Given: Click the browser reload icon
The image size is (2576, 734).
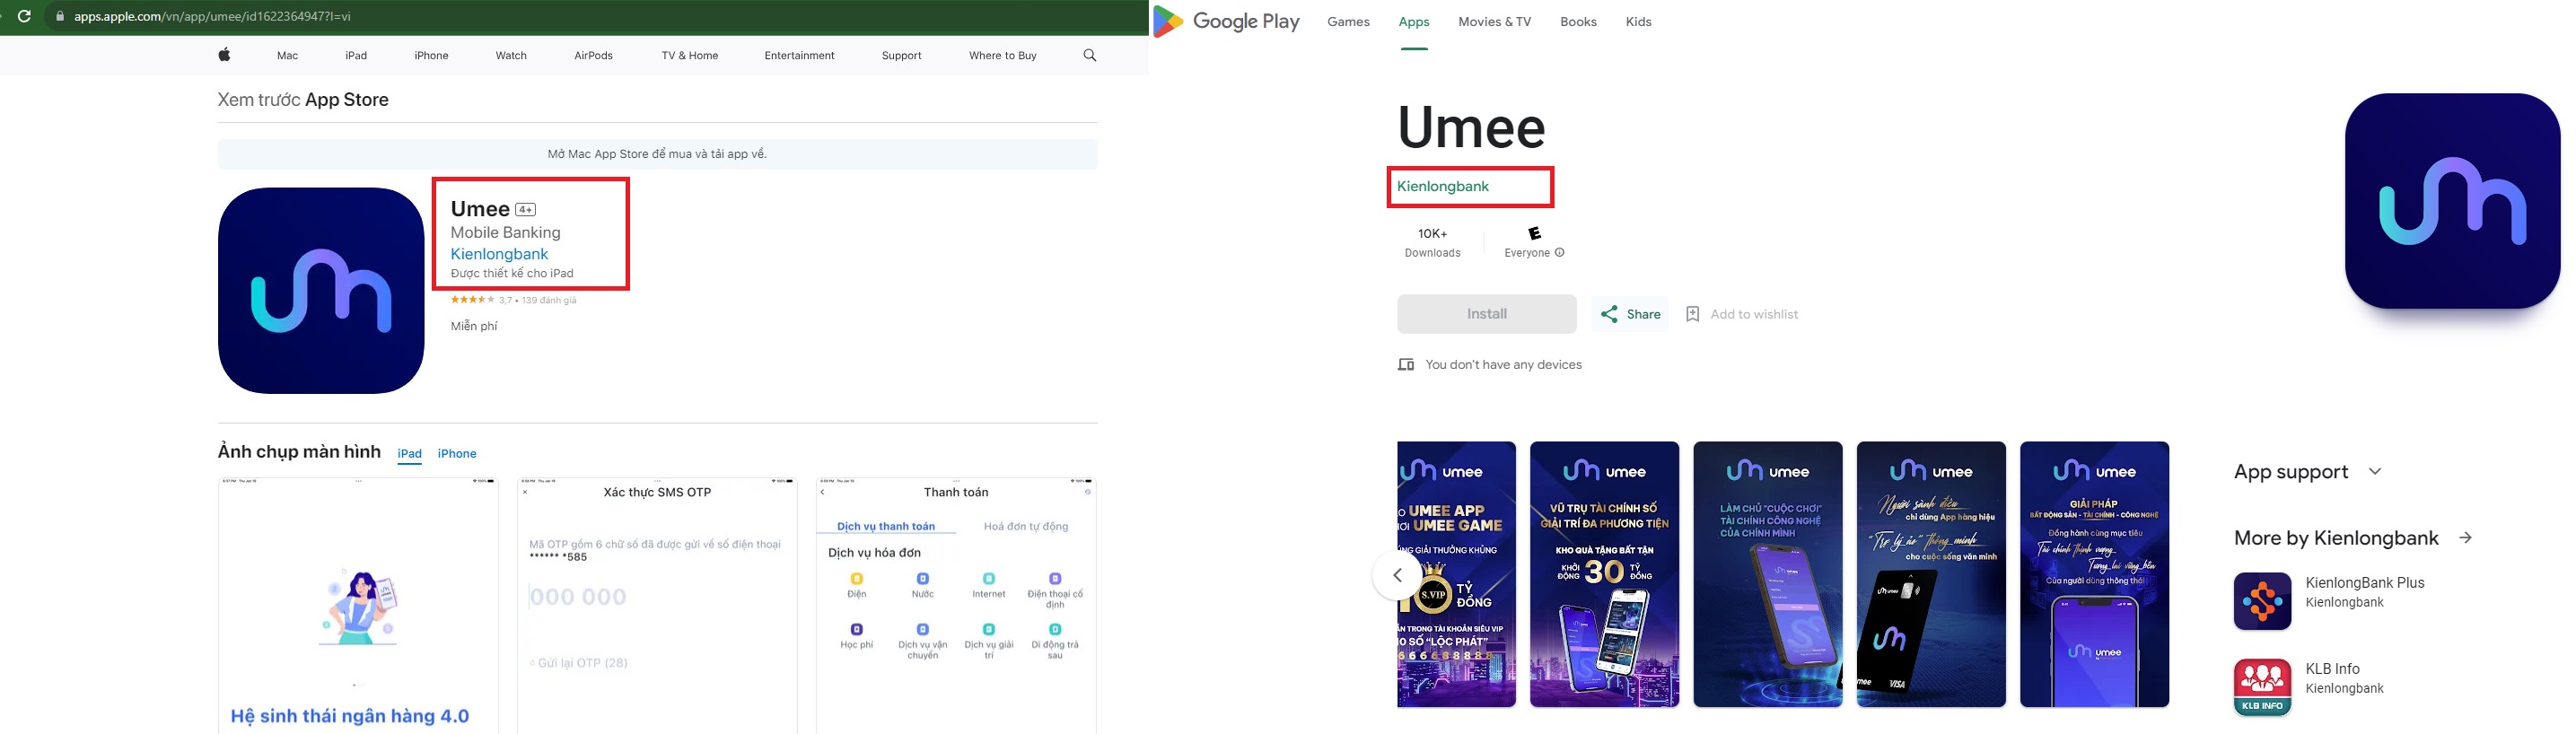Looking at the screenshot, I should click(x=25, y=16).
